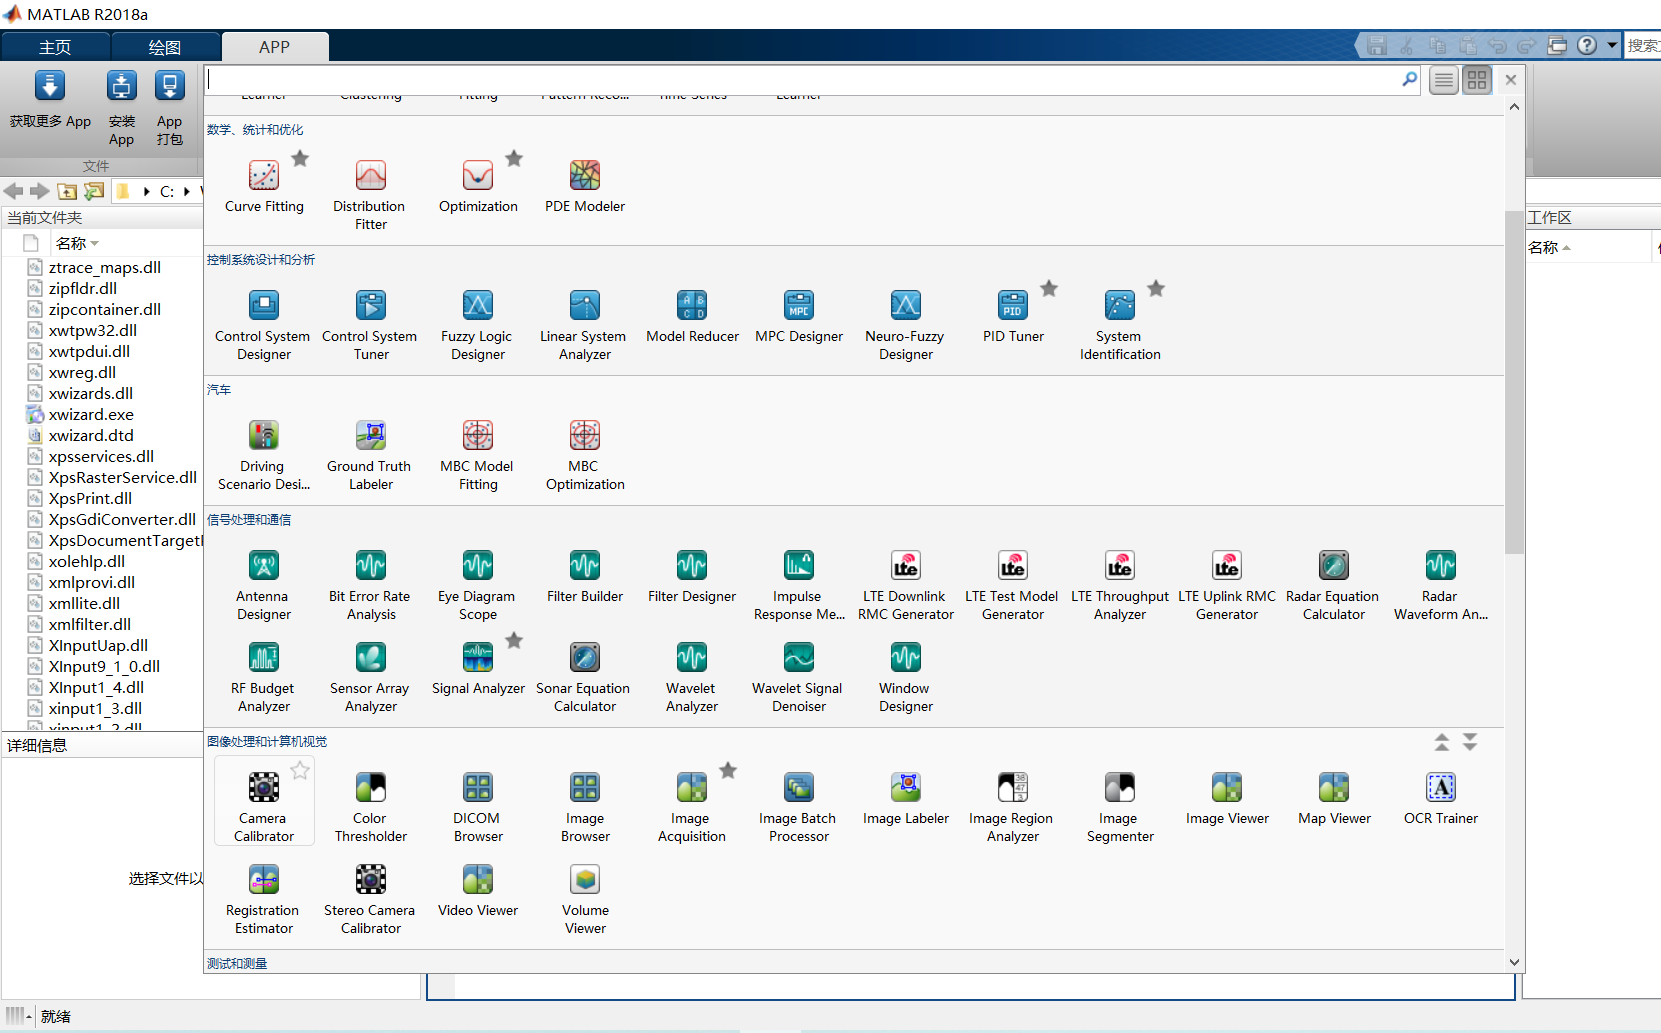This screenshot has height=1033, width=1661.
Task: Launch Bit Error Rate Analysis
Action: click(x=370, y=585)
